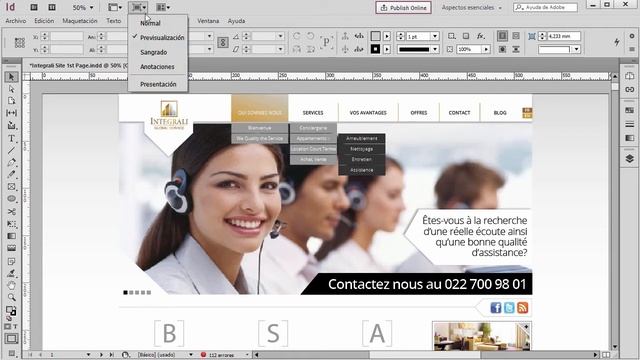This screenshot has height=360, width=640.
Task: Open the Aspectos esenciales workspace dropdown
Action: pos(471,7)
